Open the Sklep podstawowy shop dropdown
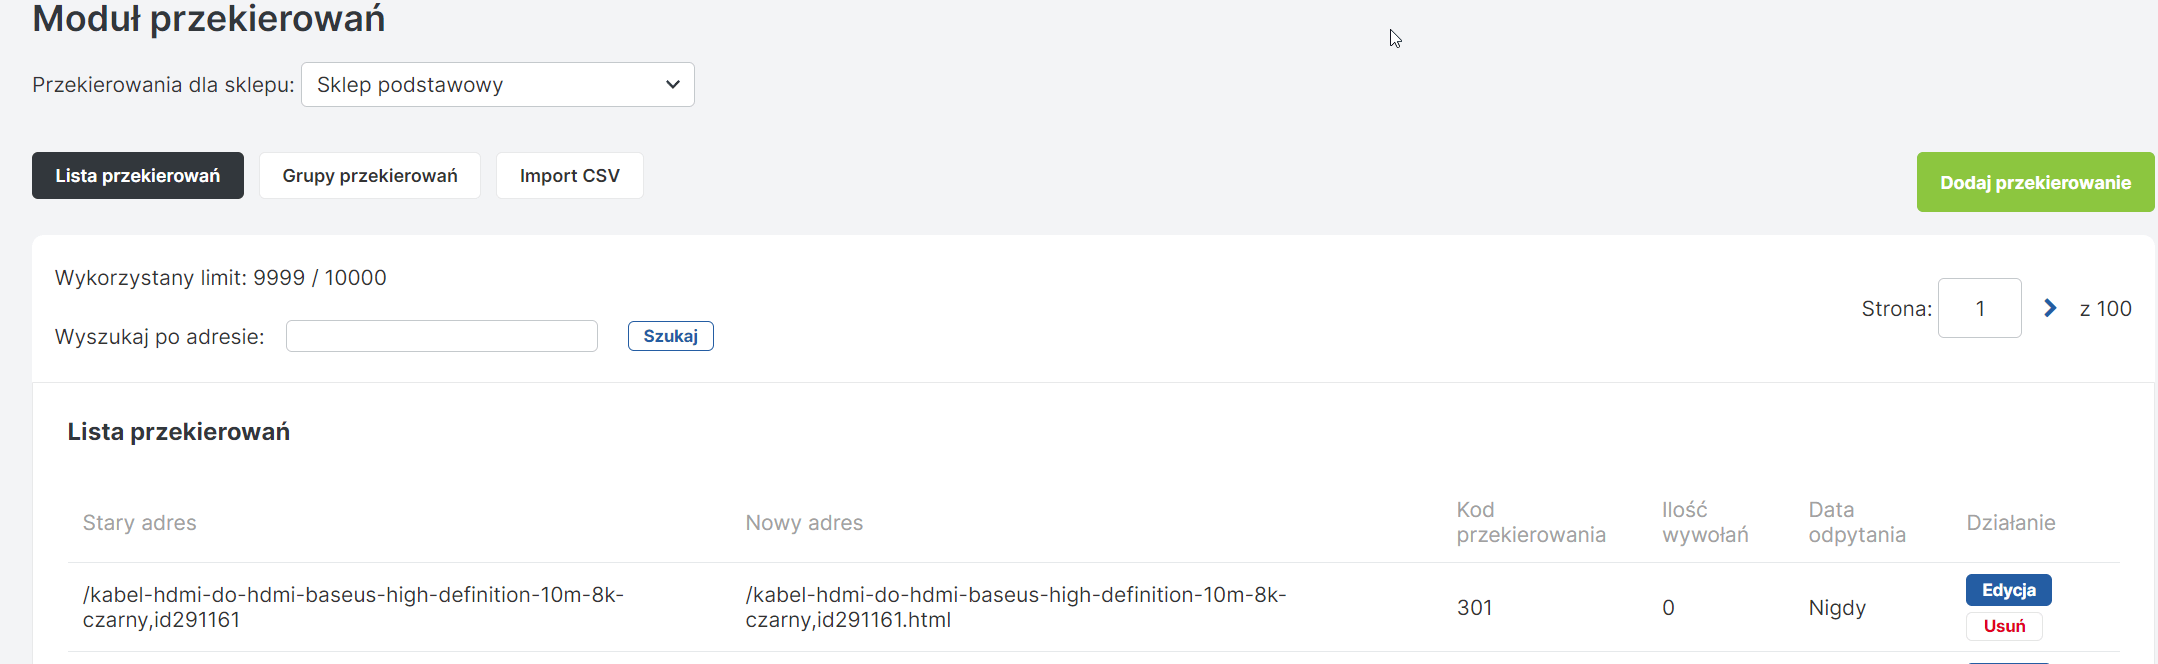The height and width of the screenshot is (664, 2158). [497, 85]
